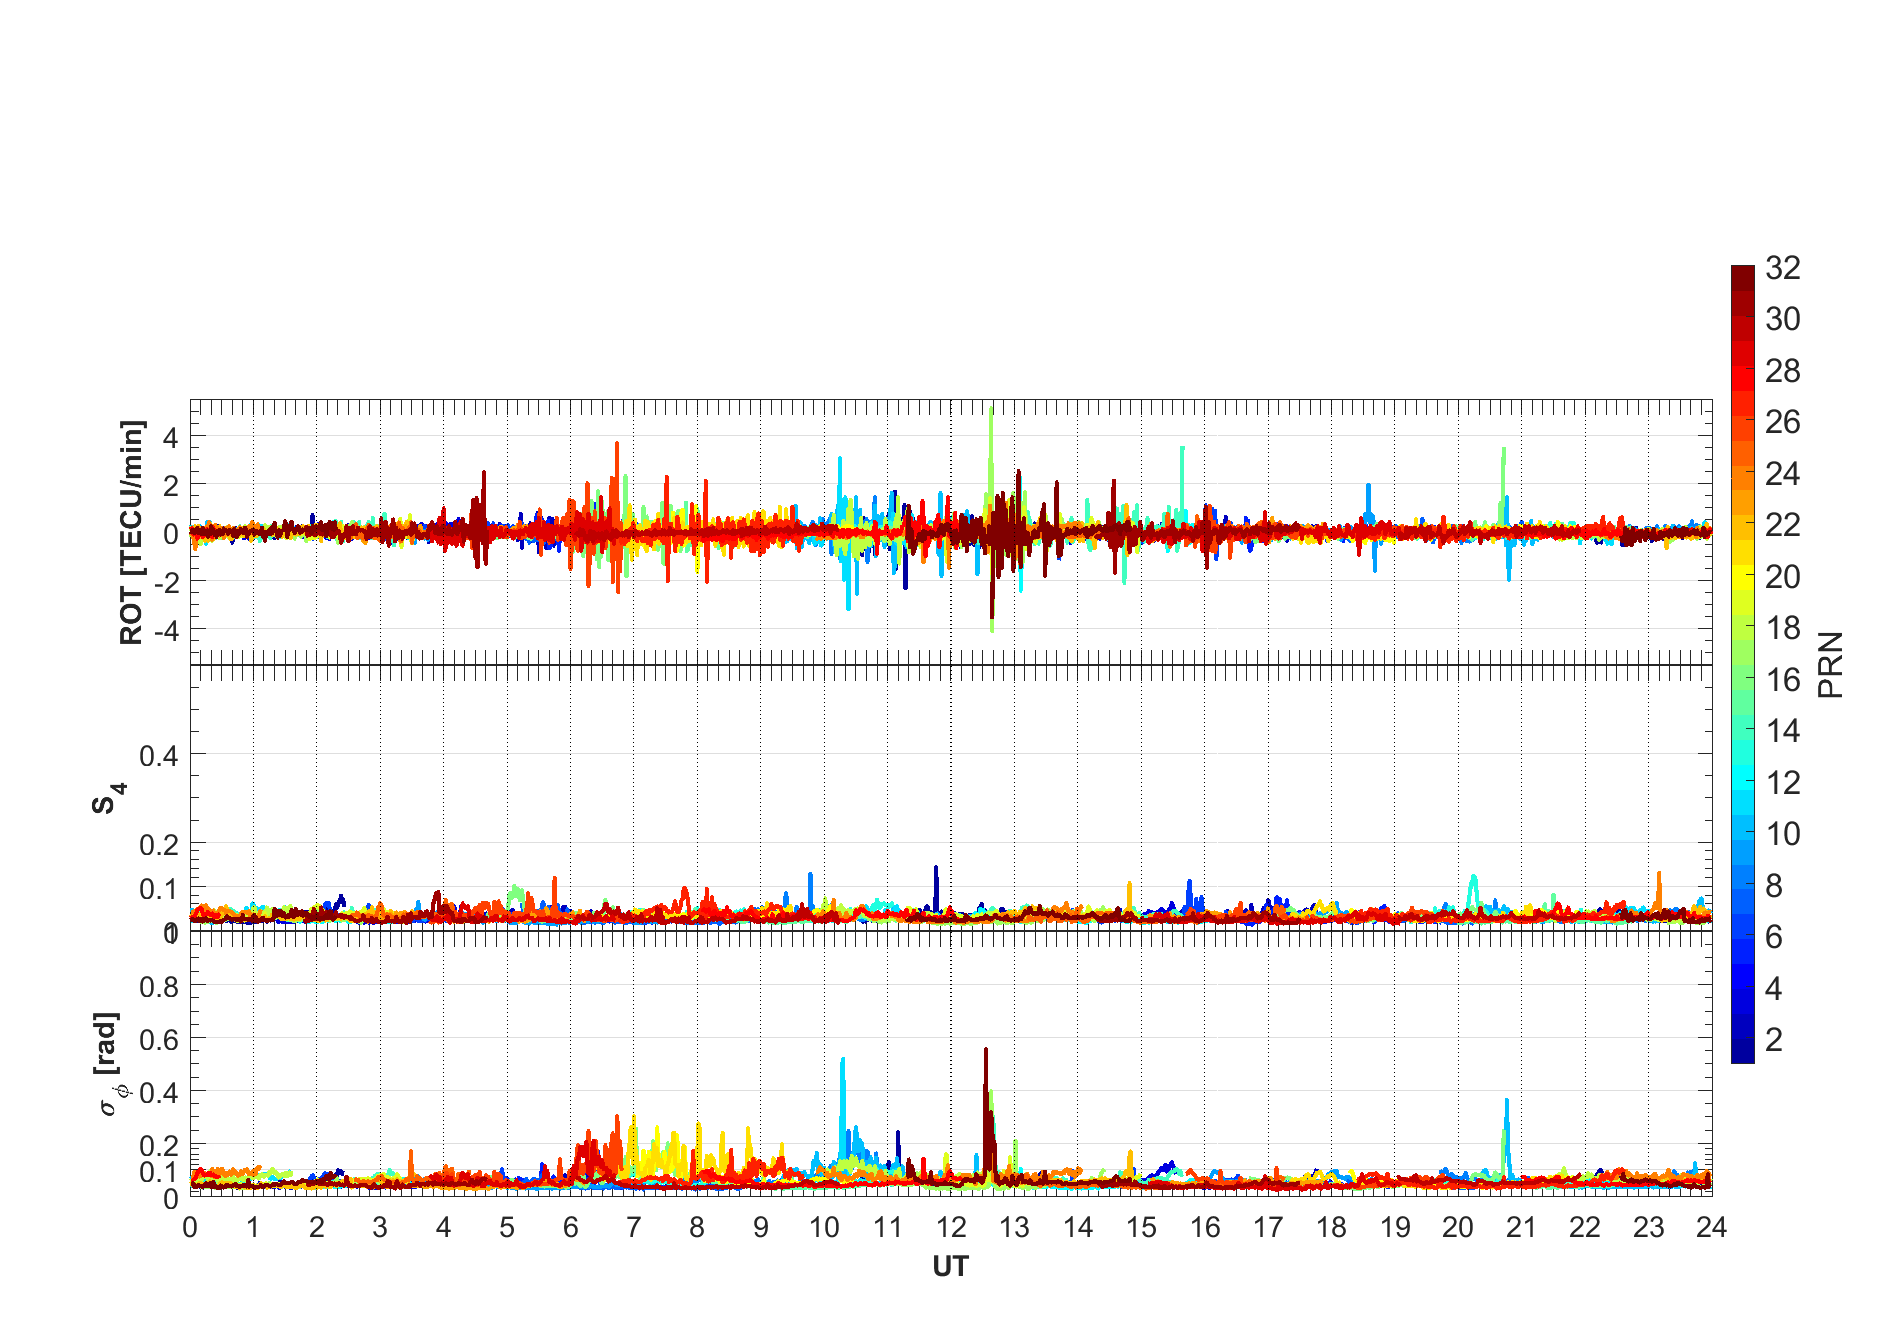Select colorbar tick label 26
Screen dimensions: 1902x1330
tap(1783, 422)
